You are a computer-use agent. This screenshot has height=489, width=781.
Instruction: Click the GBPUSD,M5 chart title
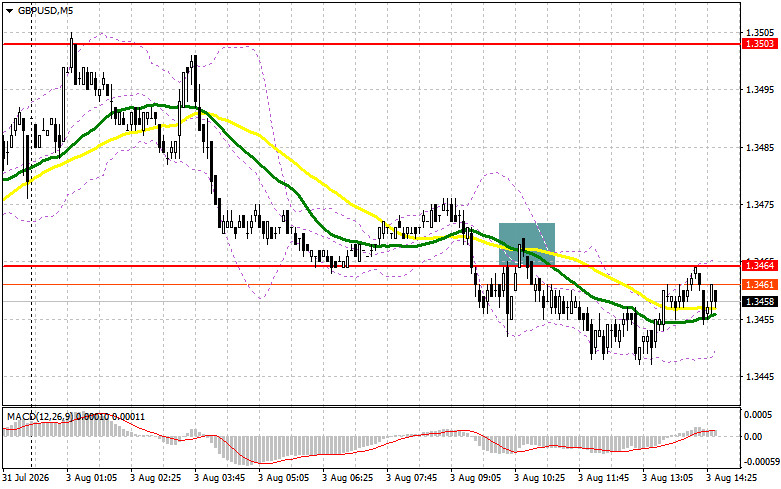point(45,10)
